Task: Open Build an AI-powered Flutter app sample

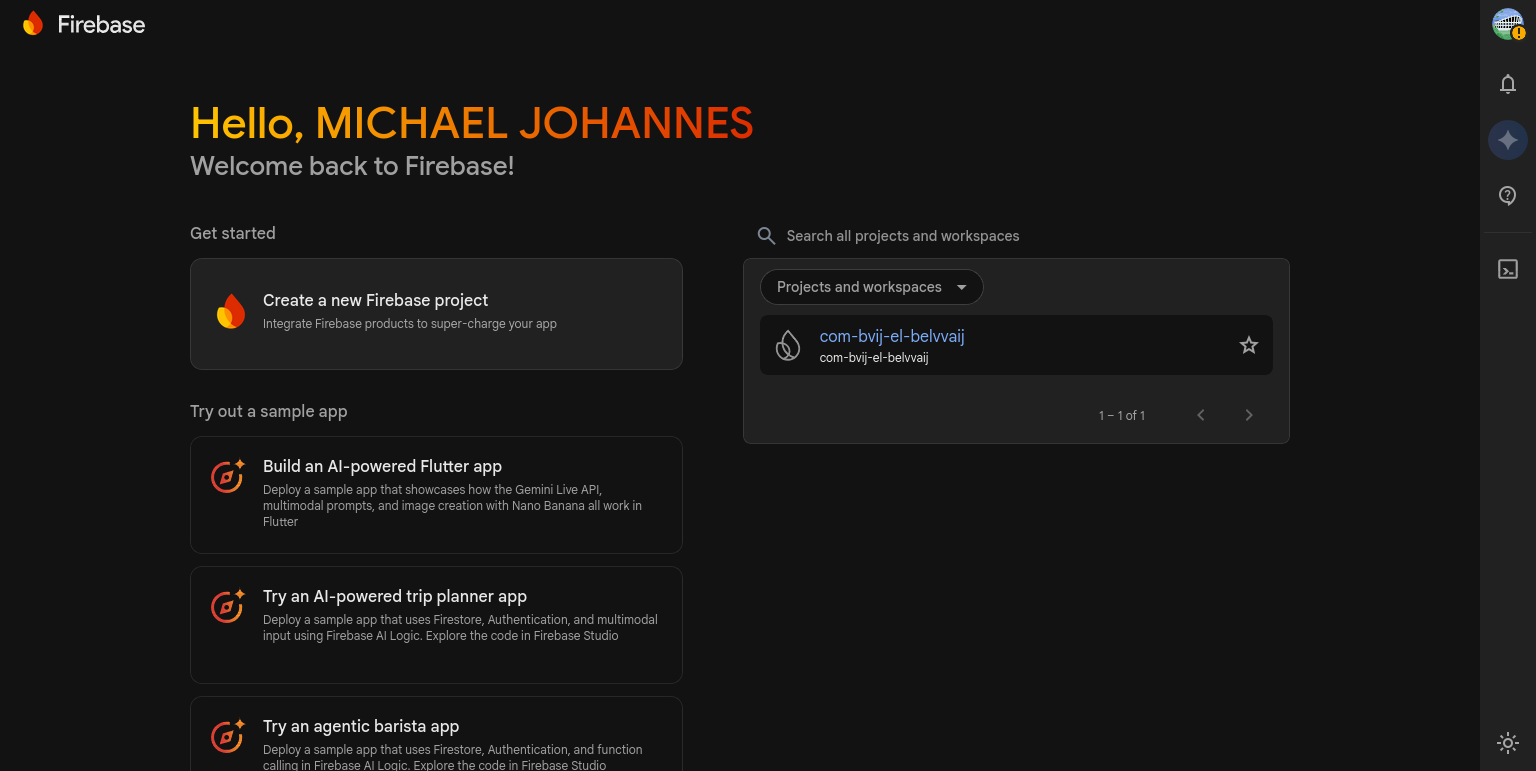Action: click(436, 494)
